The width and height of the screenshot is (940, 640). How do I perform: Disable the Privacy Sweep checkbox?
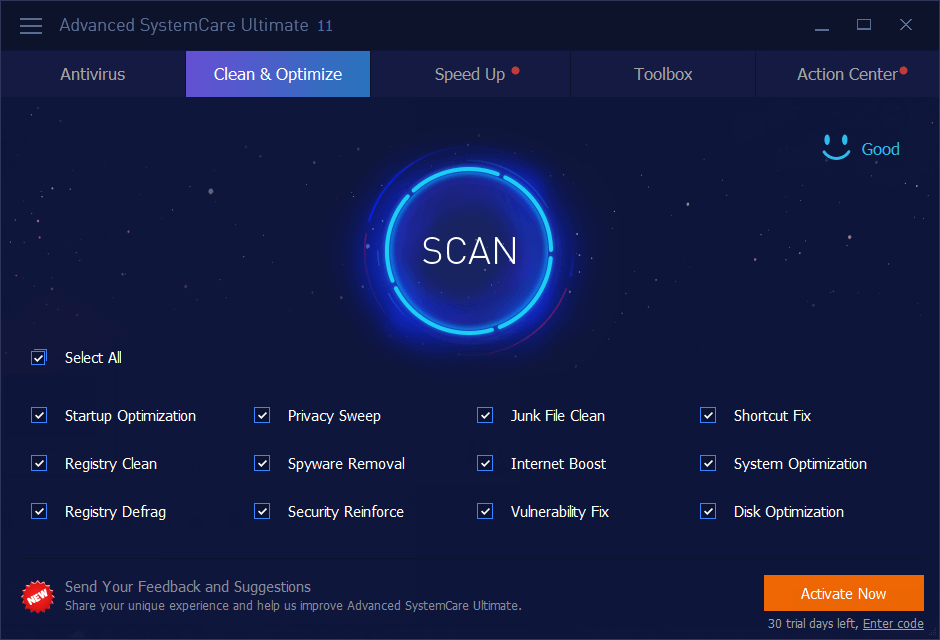pos(262,415)
